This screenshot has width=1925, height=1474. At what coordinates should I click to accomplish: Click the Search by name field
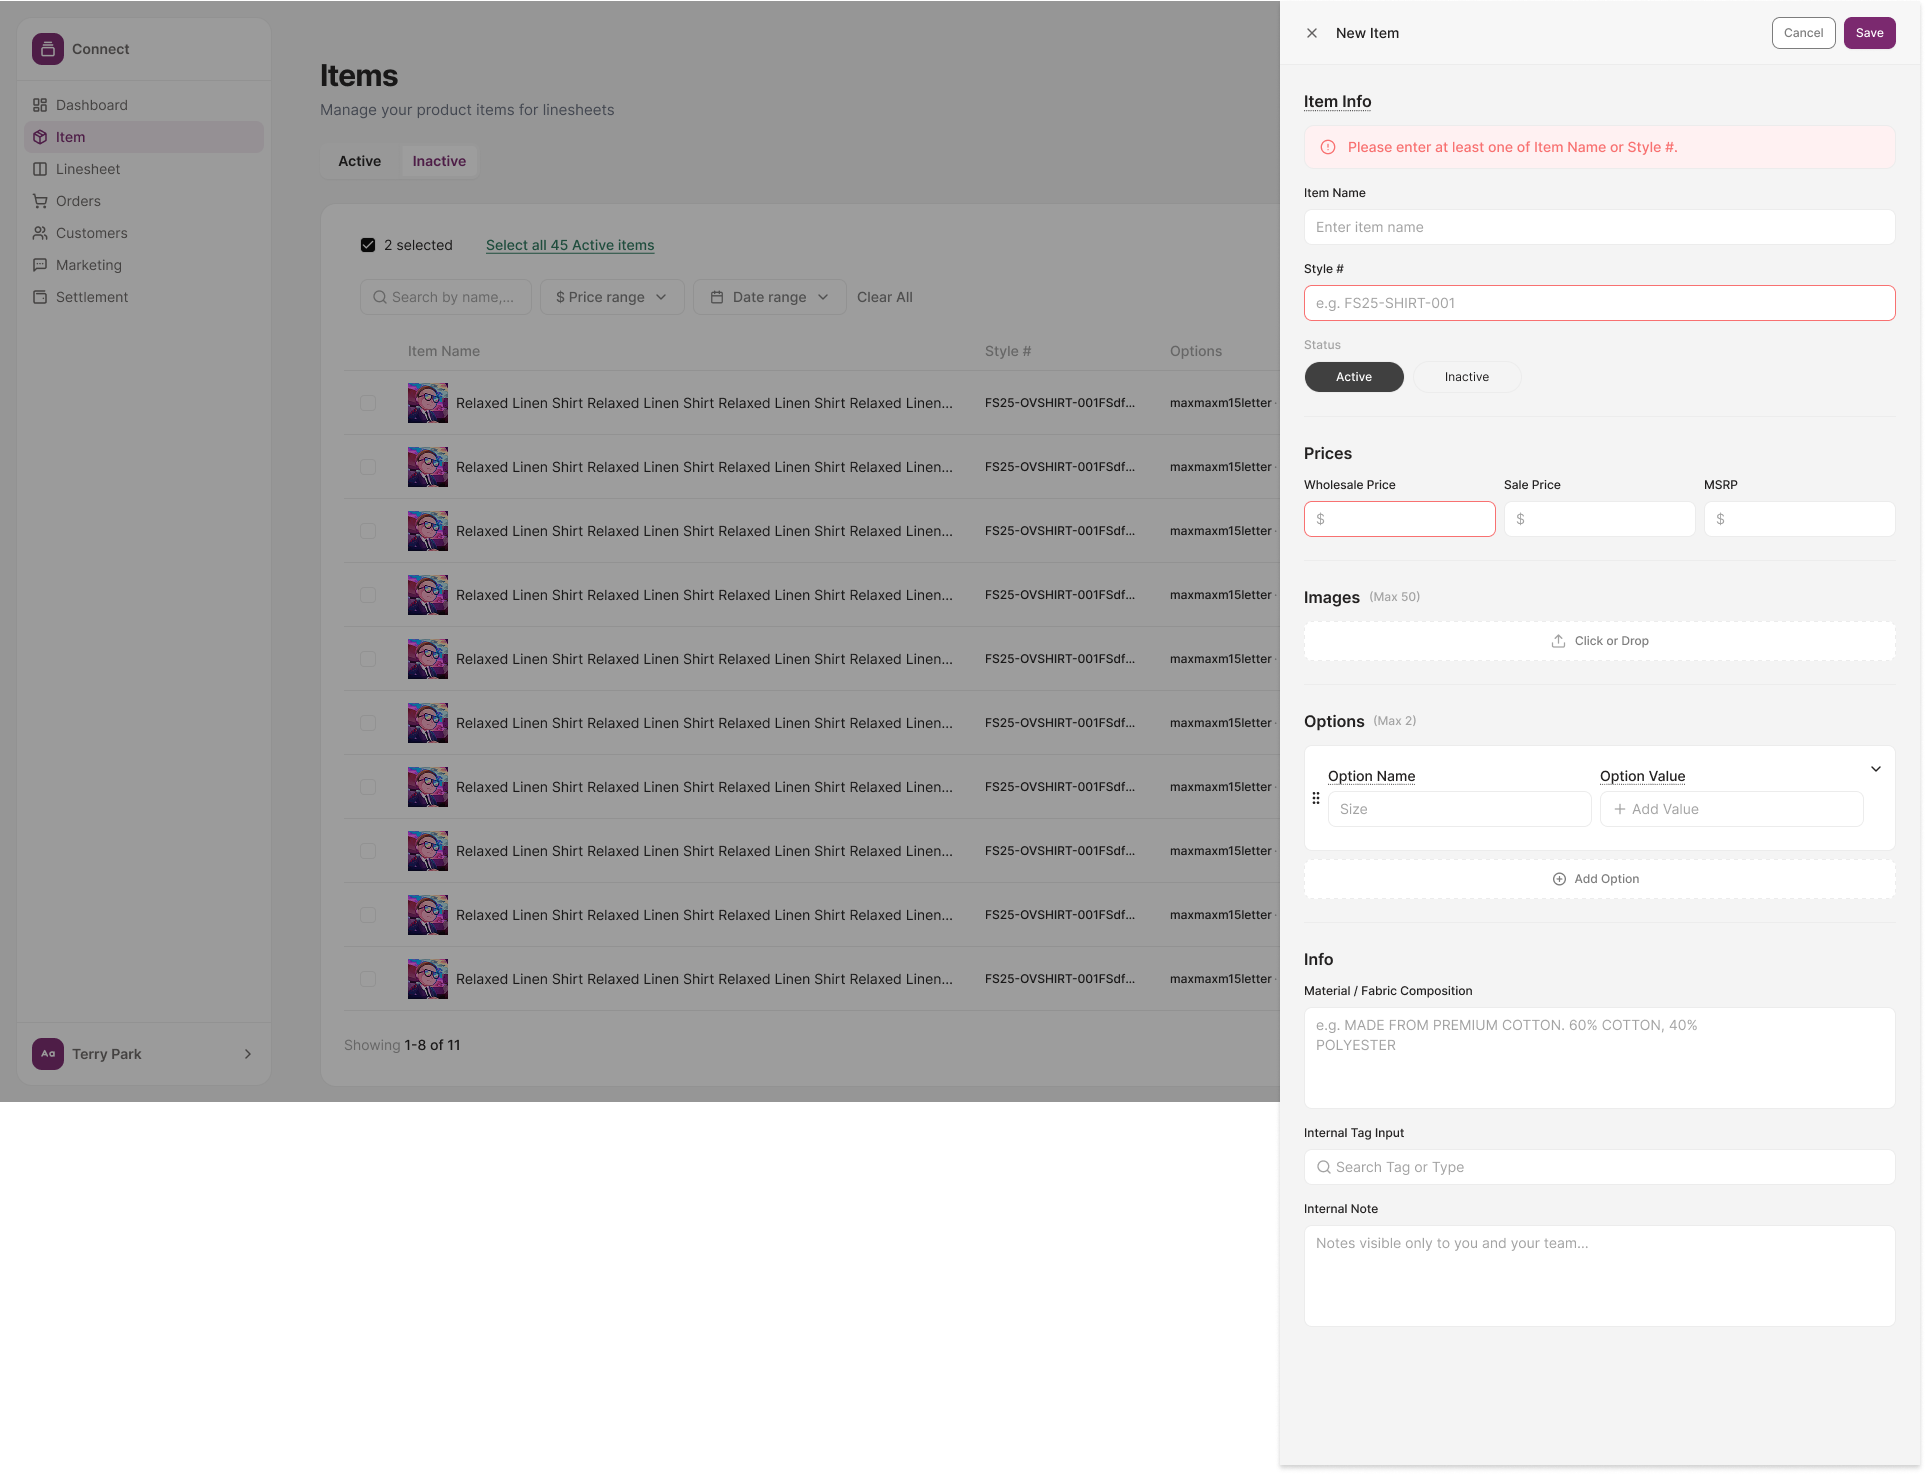coord(445,297)
